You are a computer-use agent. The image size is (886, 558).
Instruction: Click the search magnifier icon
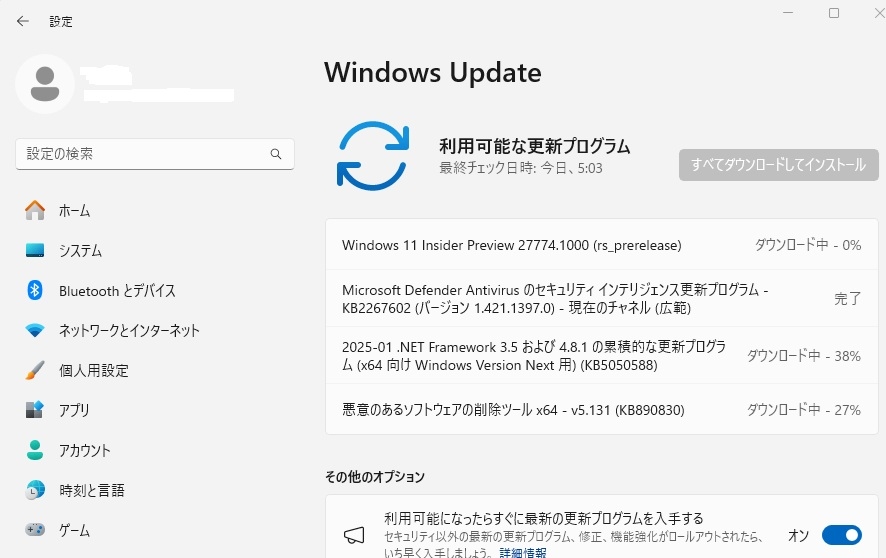[x=276, y=154]
